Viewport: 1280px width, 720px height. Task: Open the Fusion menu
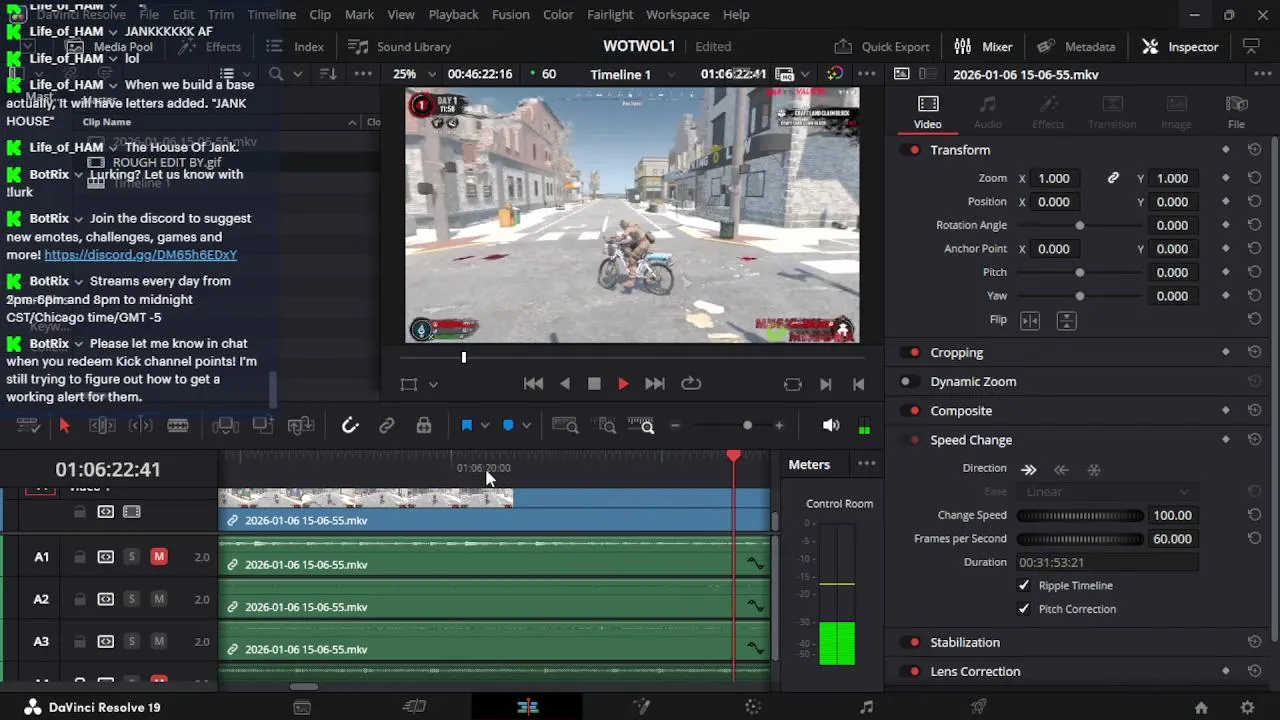pyautogui.click(x=511, y=15)
